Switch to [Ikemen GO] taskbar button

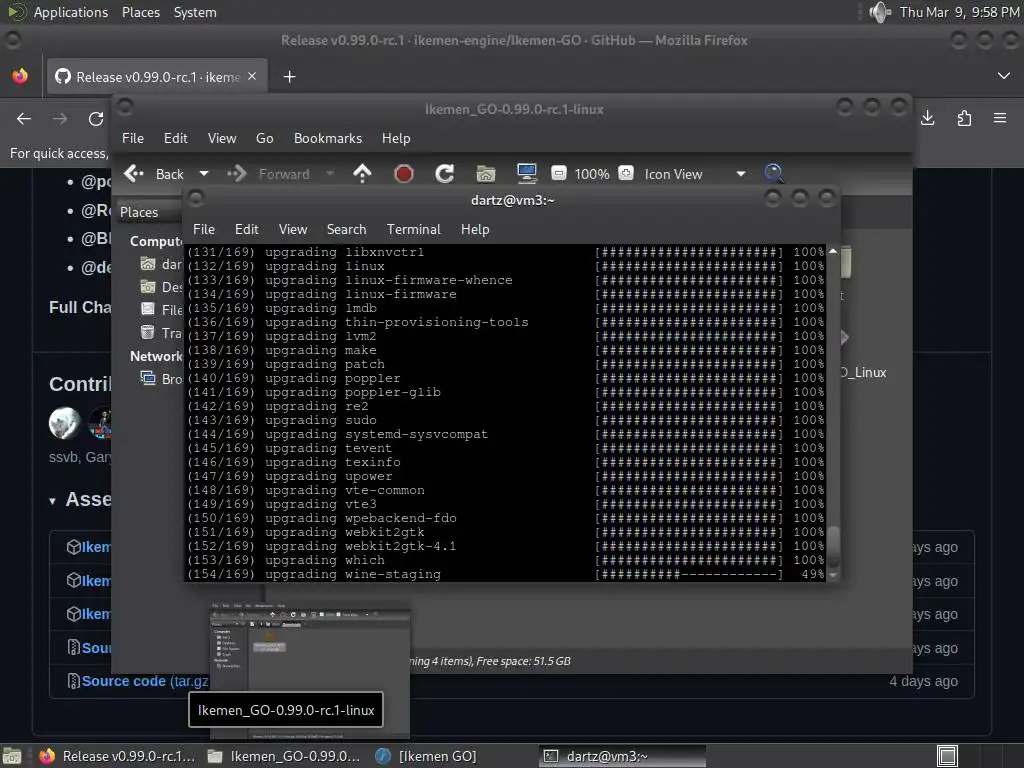(426, 756)
